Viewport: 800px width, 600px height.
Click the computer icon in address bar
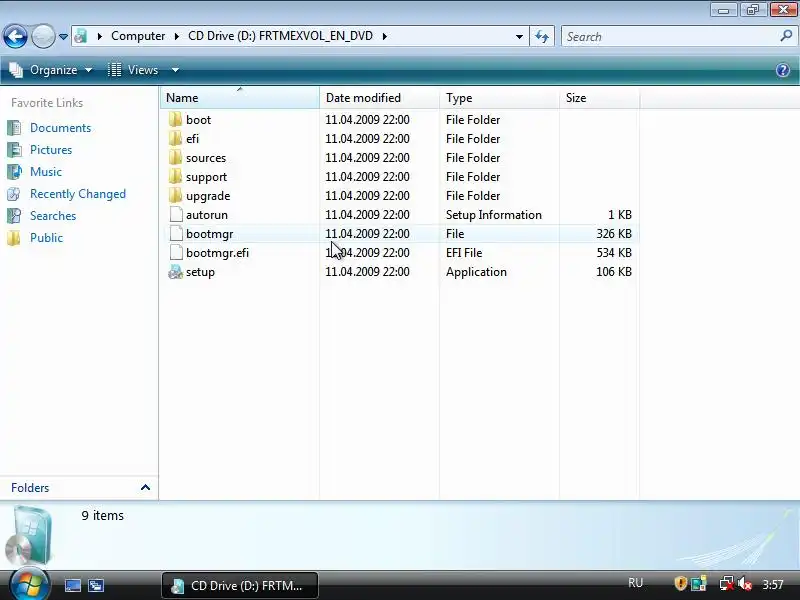click(81, 36)
